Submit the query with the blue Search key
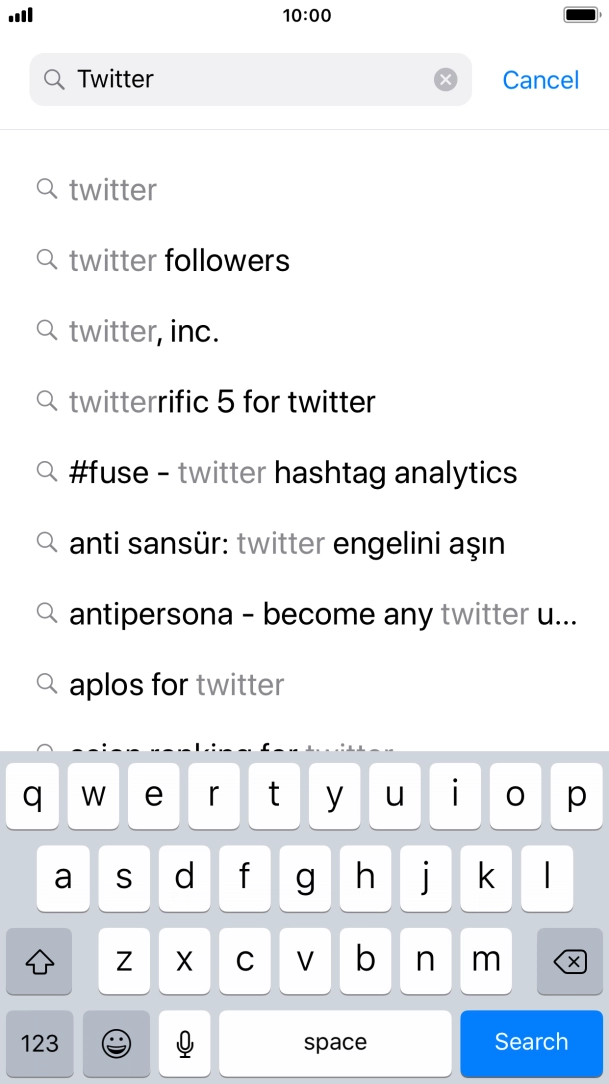The image size is (609, 1084). coord(531,1043)
